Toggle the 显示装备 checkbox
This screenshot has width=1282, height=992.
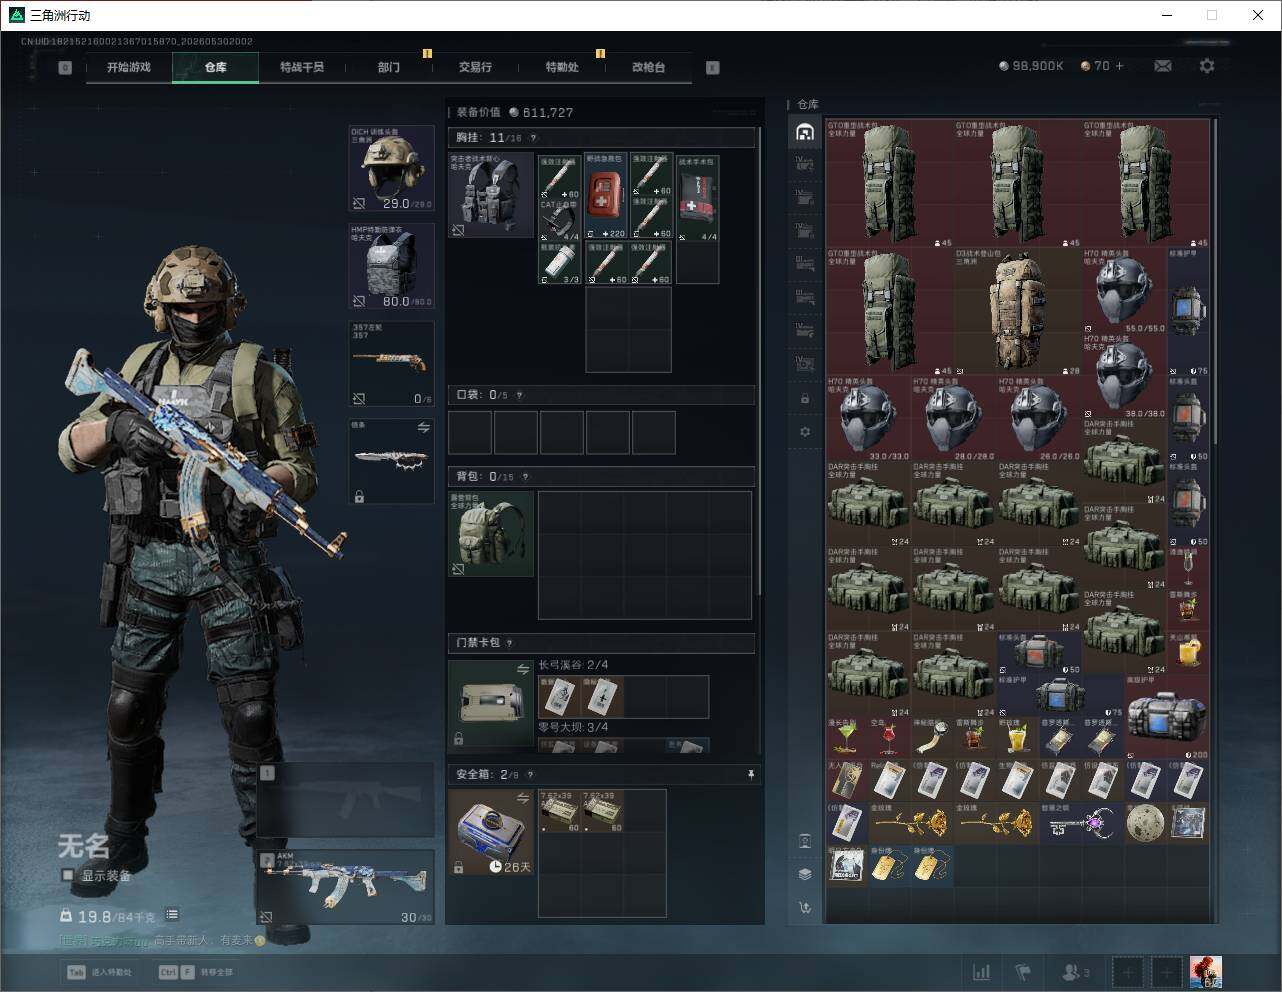(68, 875)
